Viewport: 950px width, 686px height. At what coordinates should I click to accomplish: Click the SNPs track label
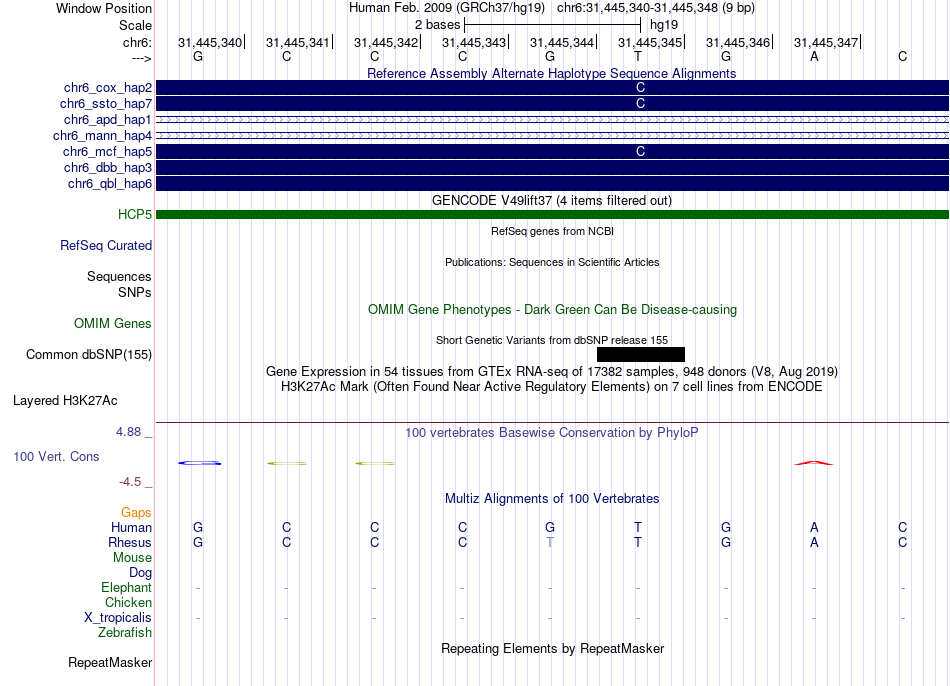pos(135,292)
